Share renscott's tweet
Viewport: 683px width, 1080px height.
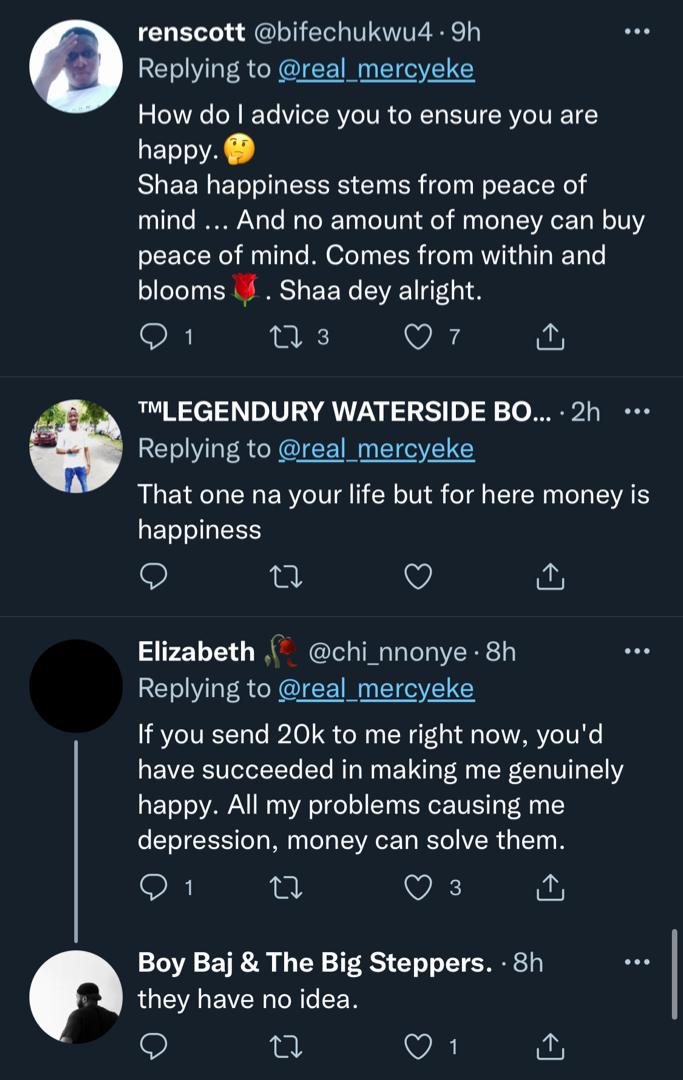click(550, 338)
